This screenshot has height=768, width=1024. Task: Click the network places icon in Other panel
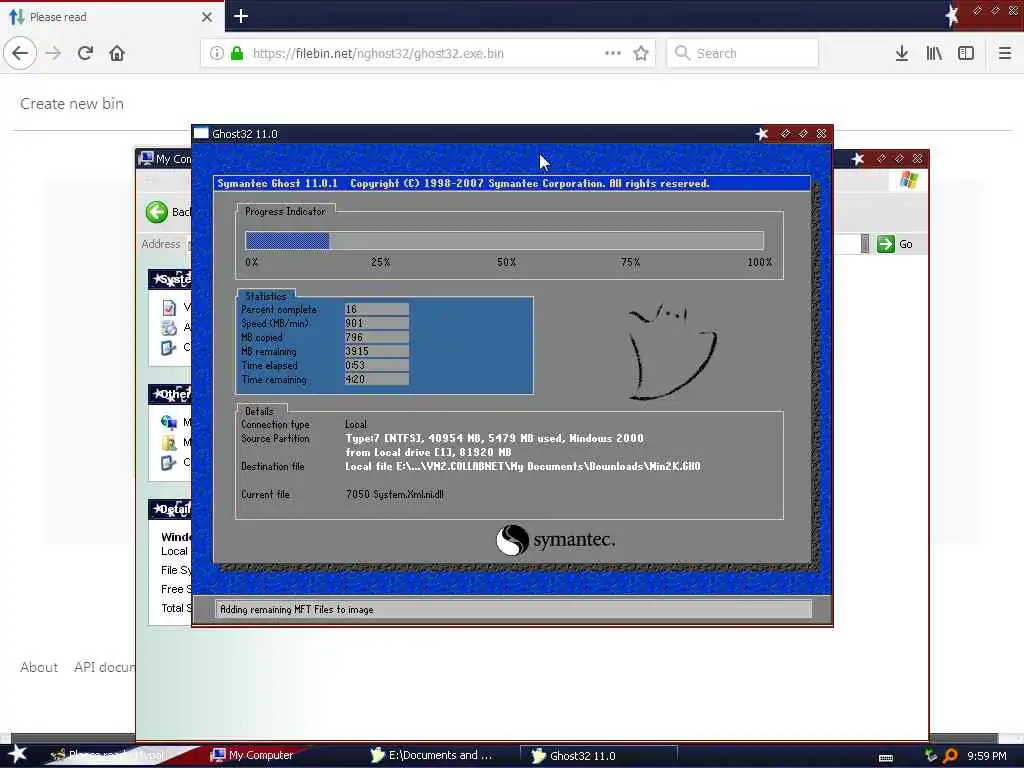[x=168, y=423]
